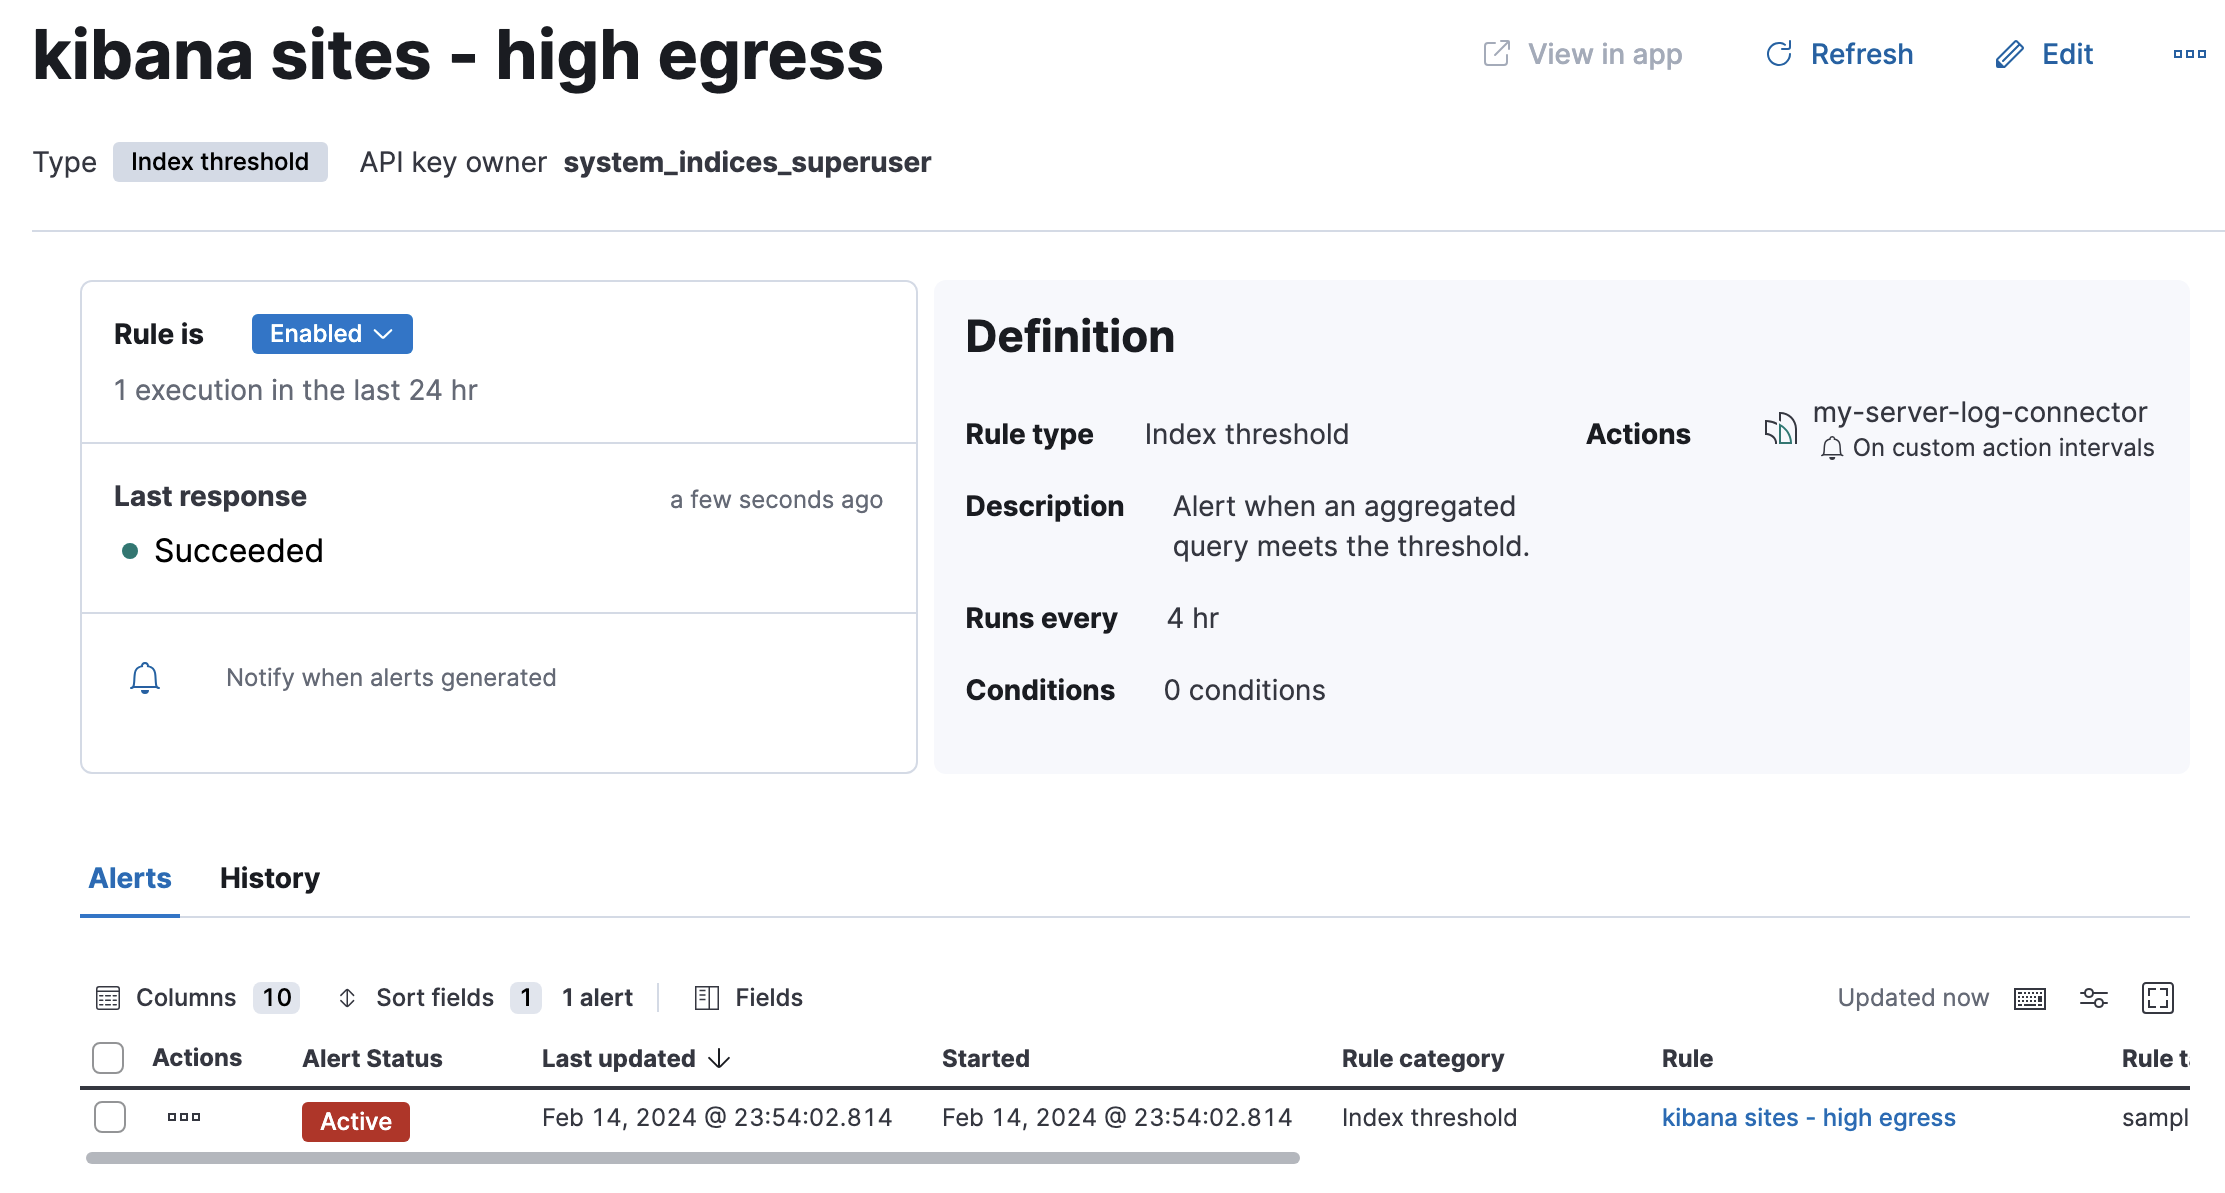This screenshot has width=2225, height=1193.
Task: Select all alerts header checkbox
Action: coord(108,1058)
